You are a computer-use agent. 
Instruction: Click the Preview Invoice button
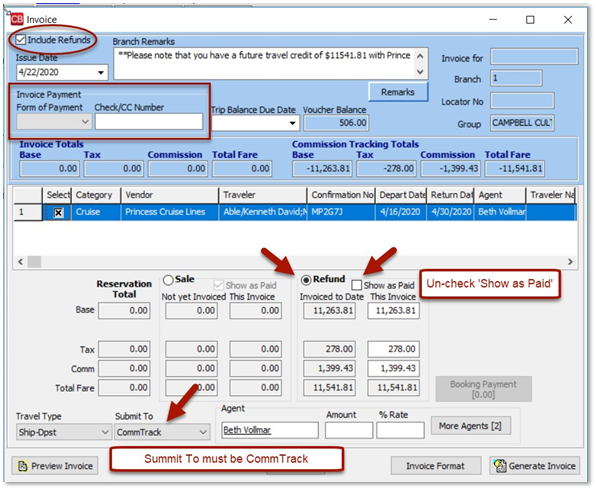(55, 466)
